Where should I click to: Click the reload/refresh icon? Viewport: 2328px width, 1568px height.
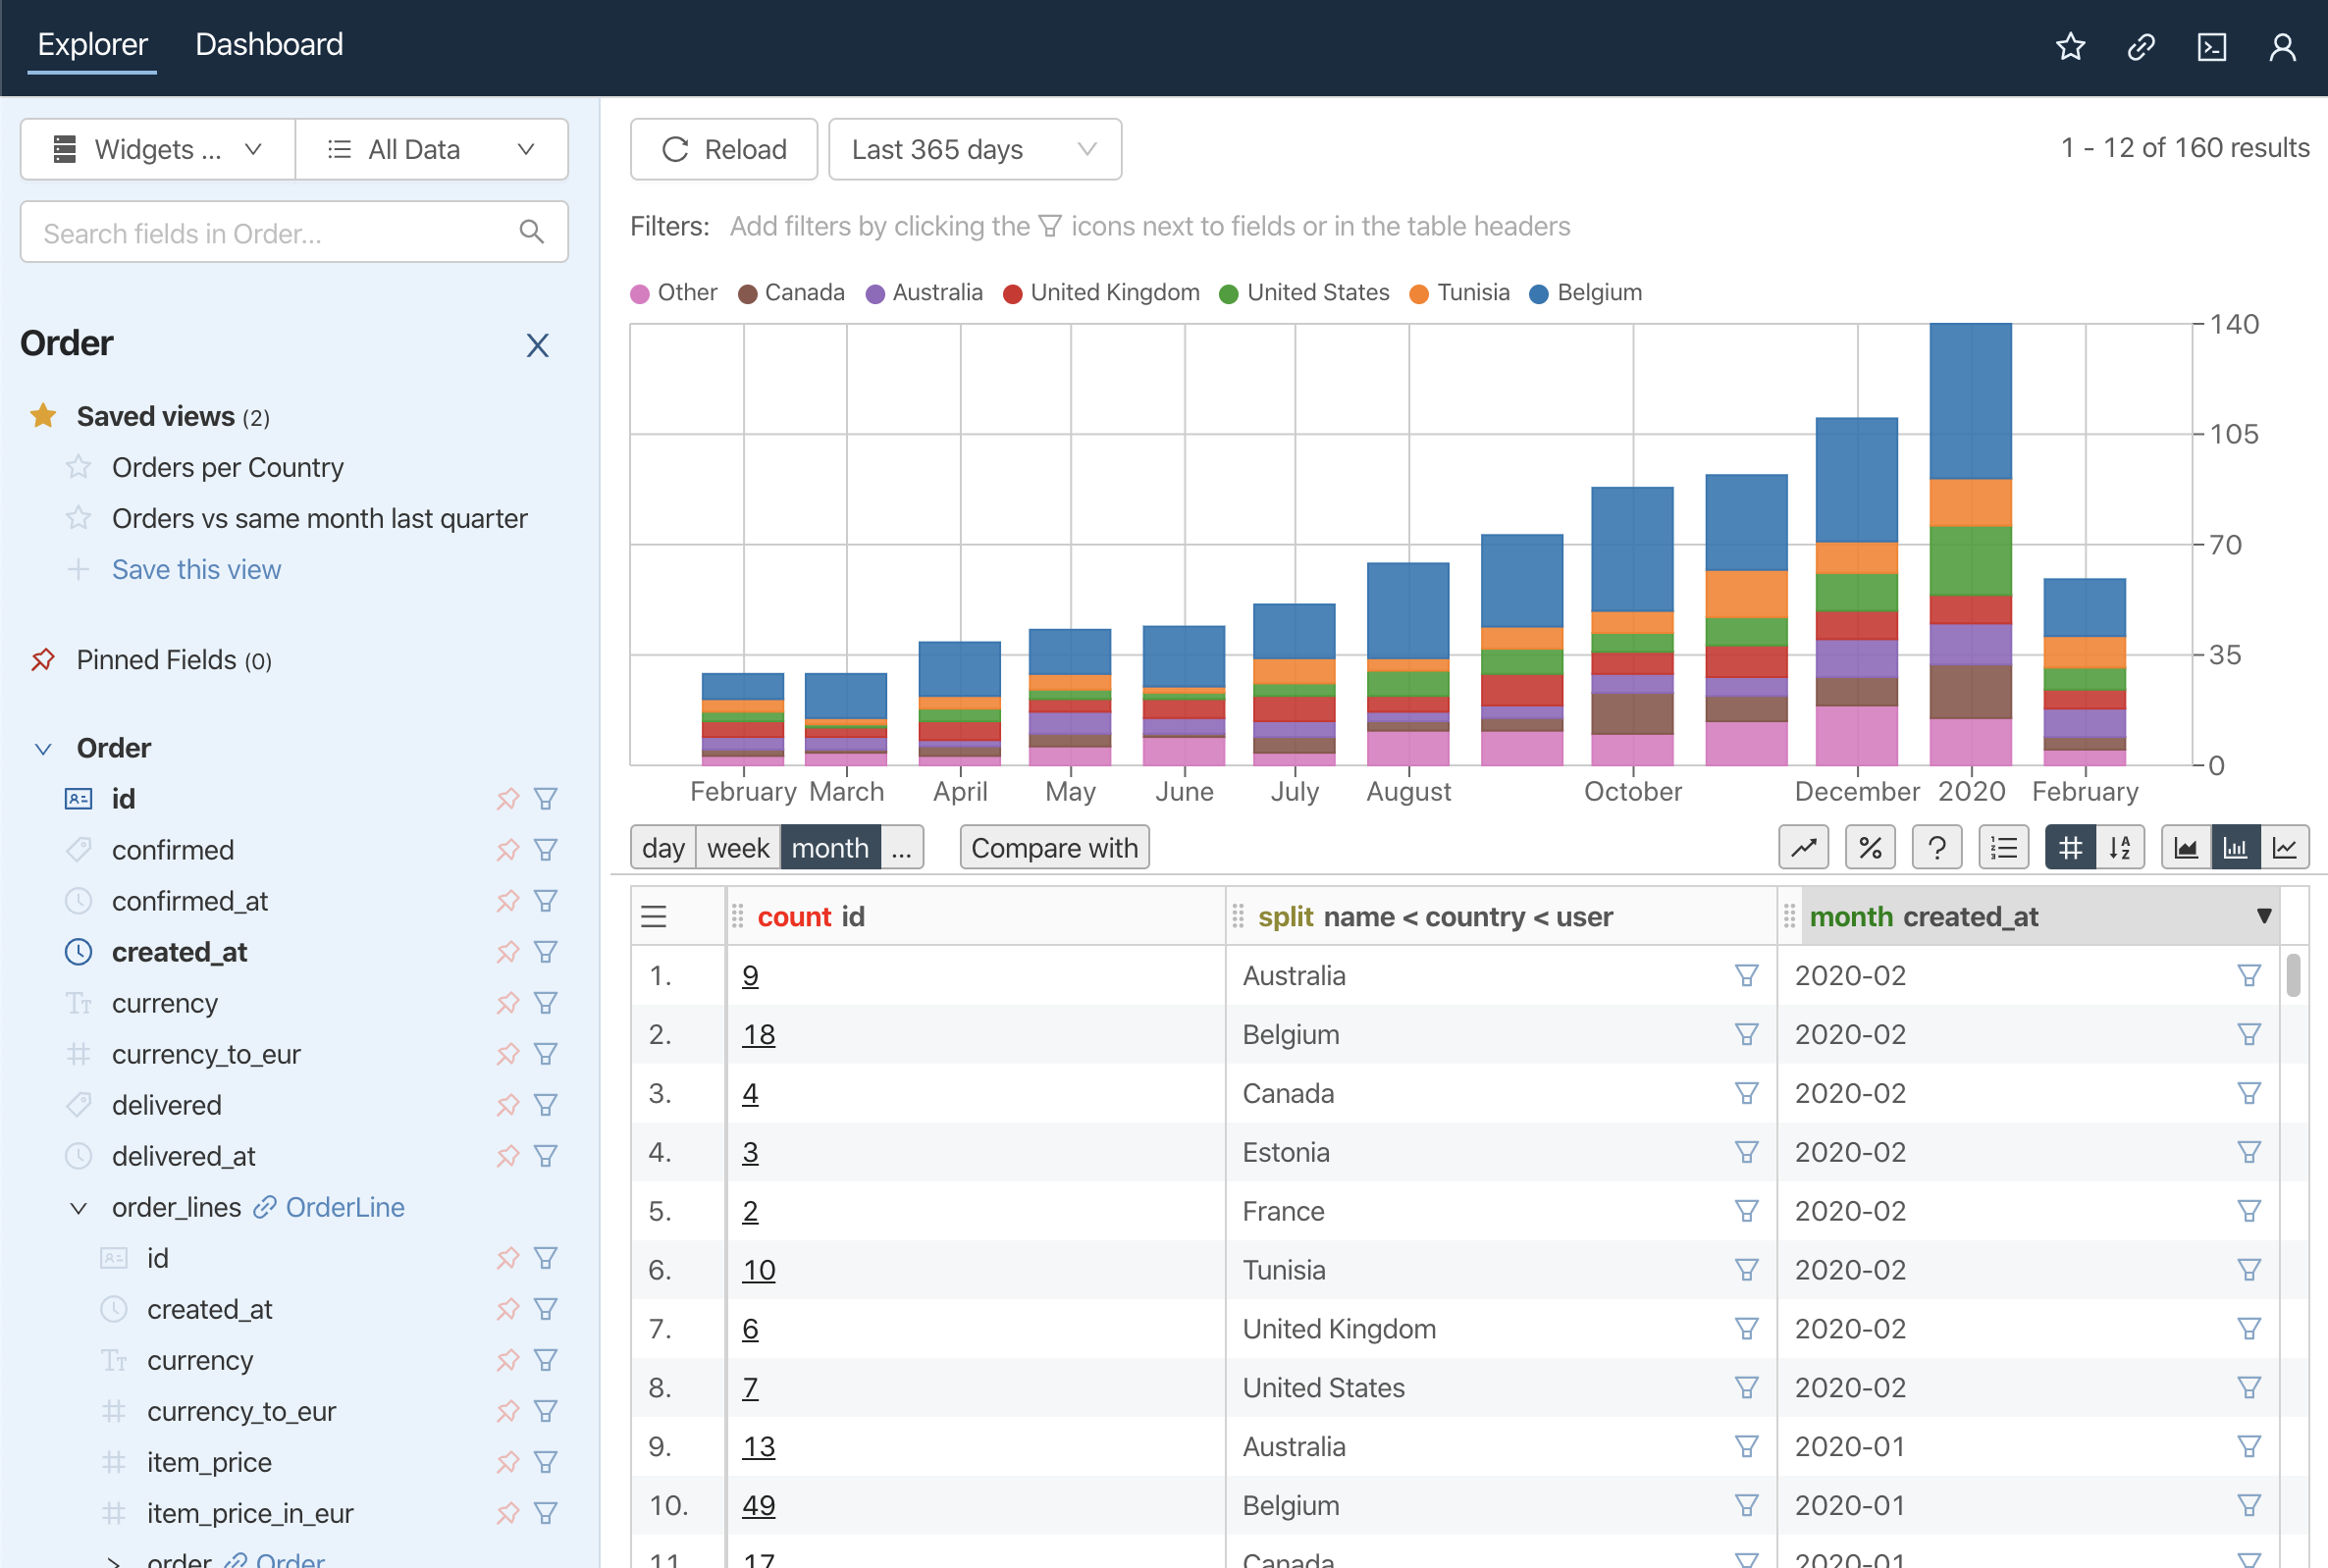click(672, 149)
